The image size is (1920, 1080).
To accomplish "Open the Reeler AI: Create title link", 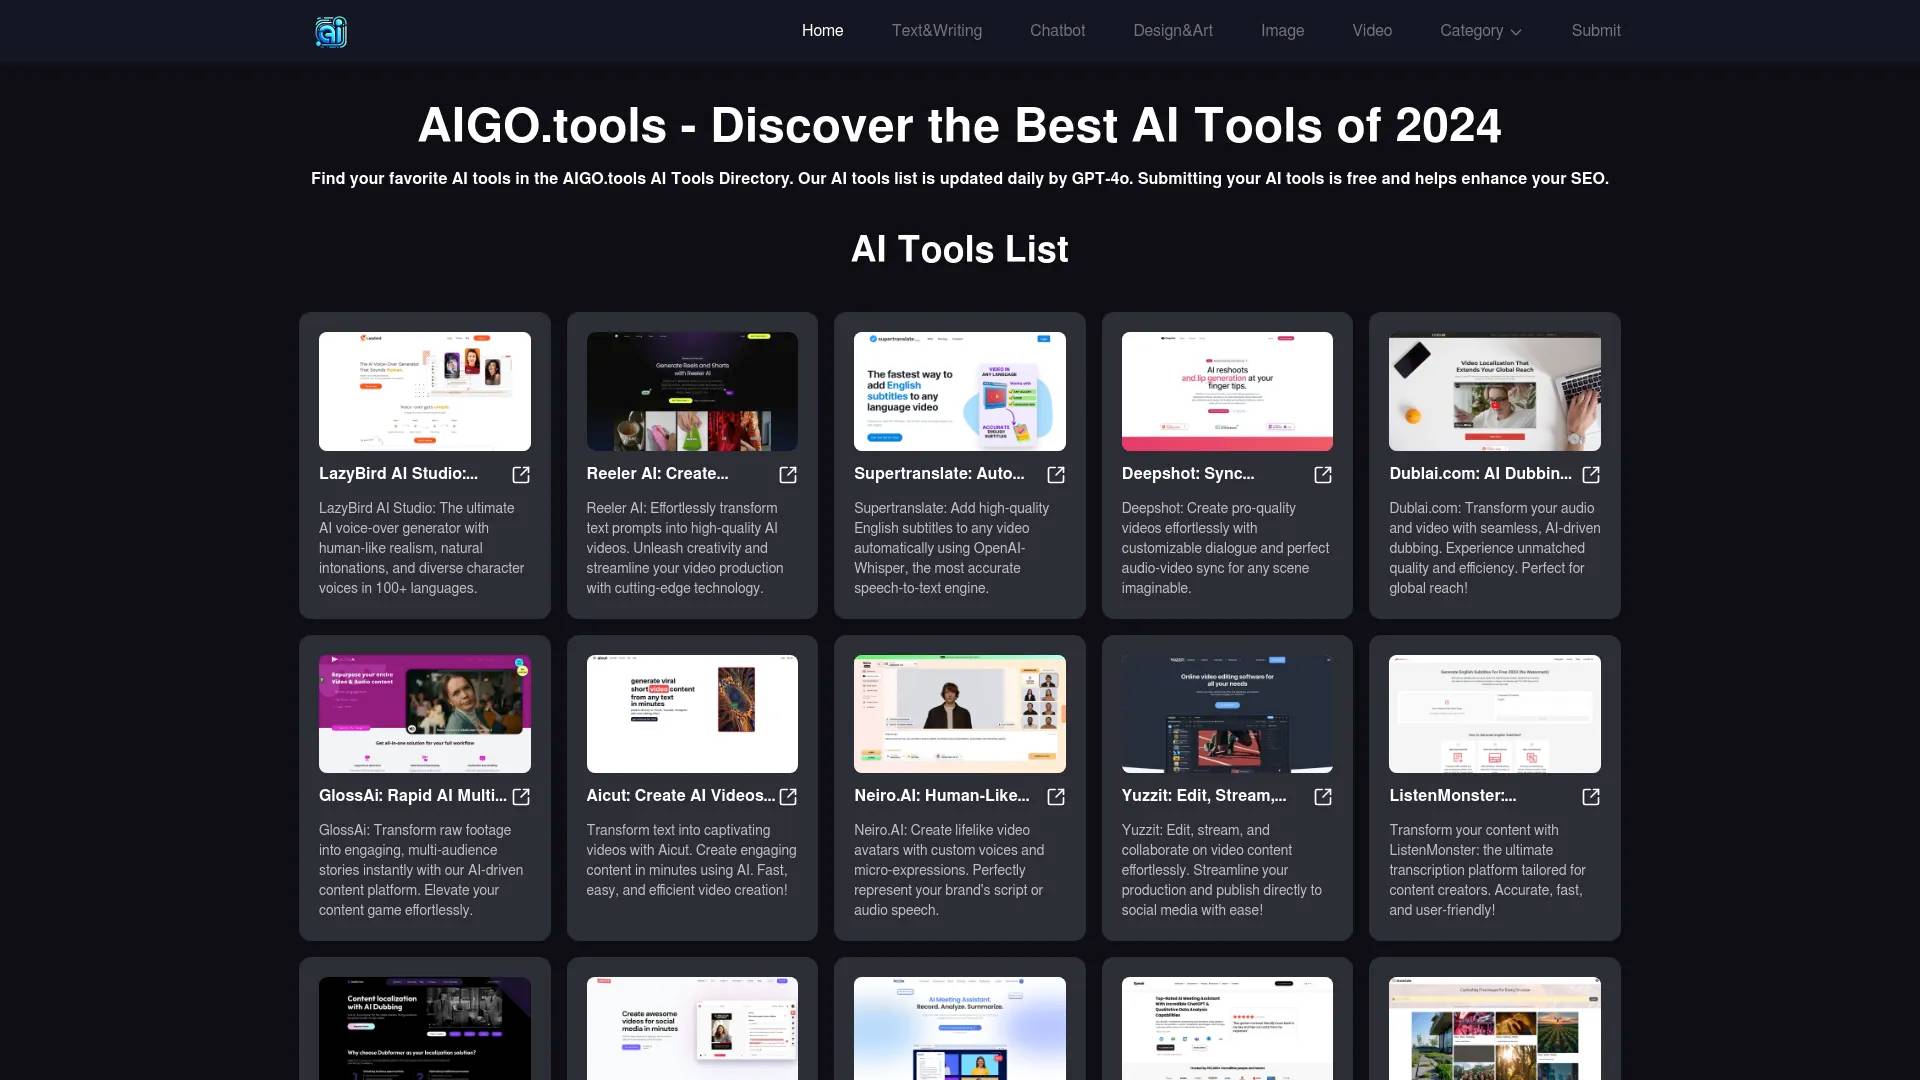I will [x=657, y=474].
